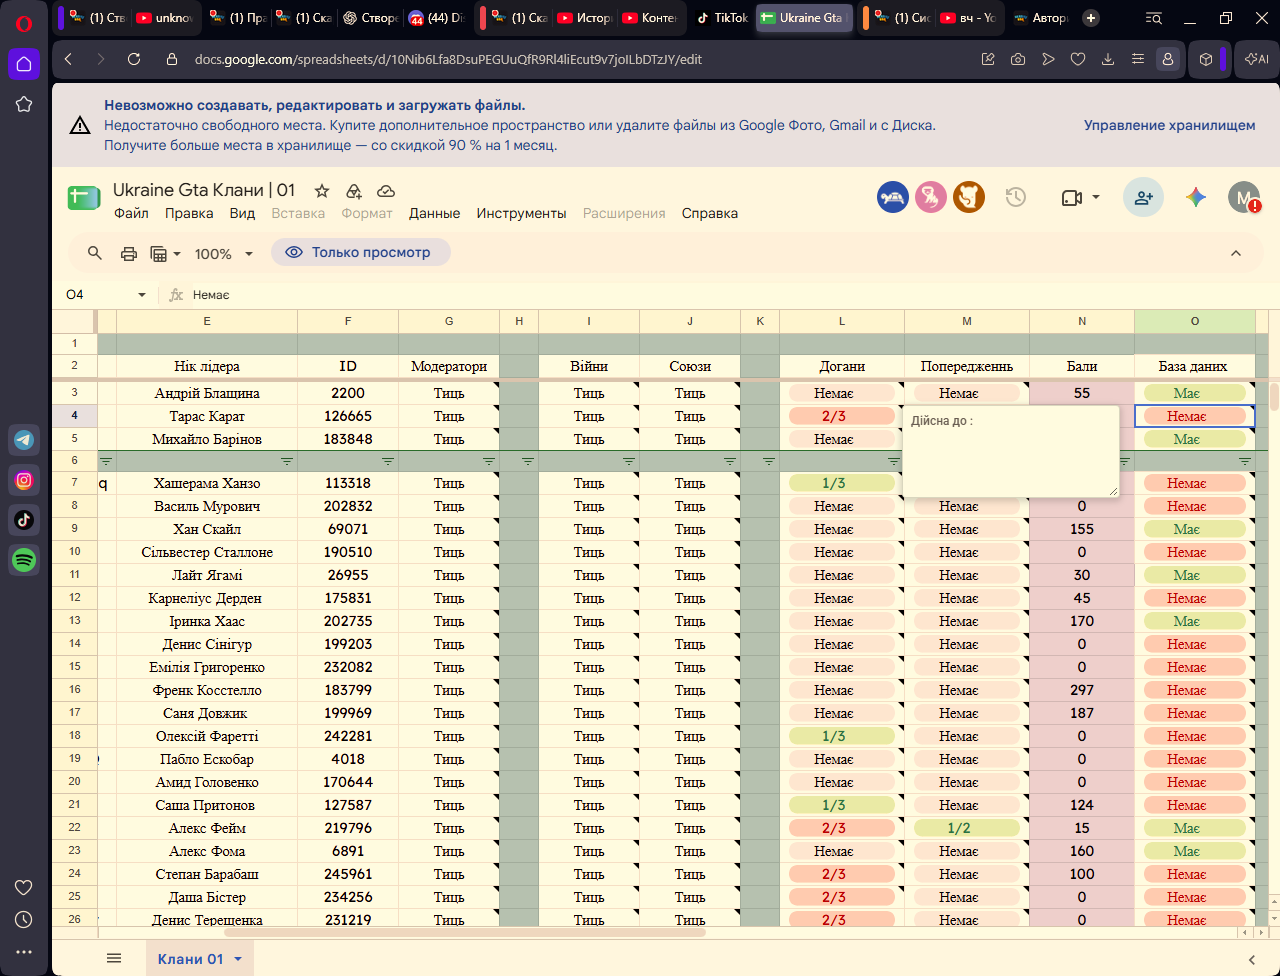This screenshot has width=1280, height=976.
Task: Click the Управление хранилищем link
Action: [x=1170, y=125]
